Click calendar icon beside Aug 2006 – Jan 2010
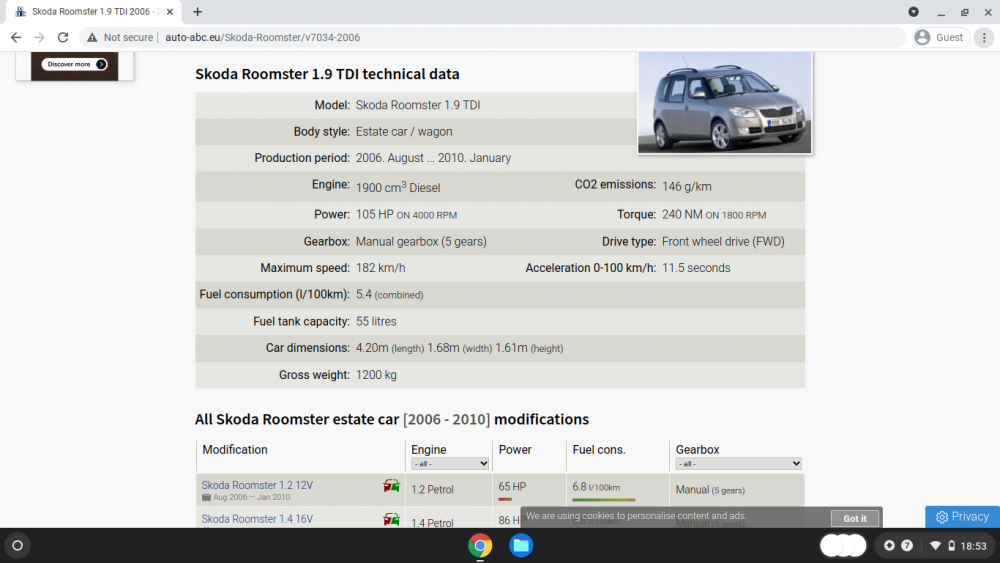 206,497
